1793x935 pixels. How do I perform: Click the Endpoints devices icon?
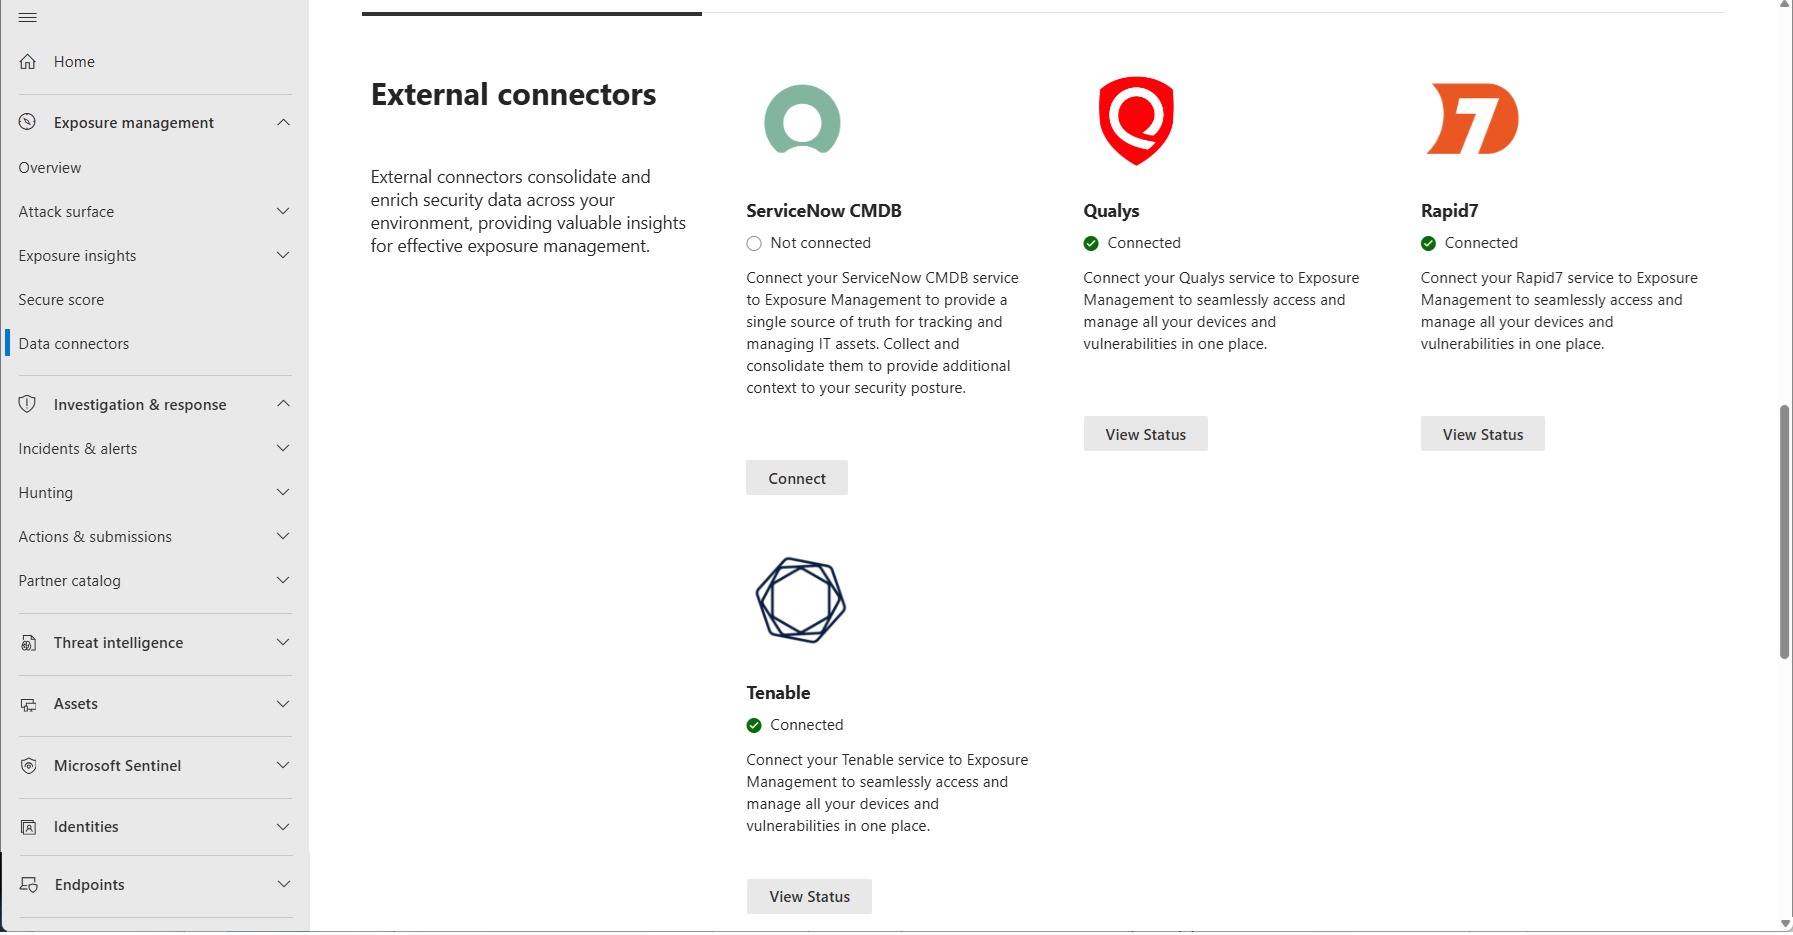click(29, 885)
